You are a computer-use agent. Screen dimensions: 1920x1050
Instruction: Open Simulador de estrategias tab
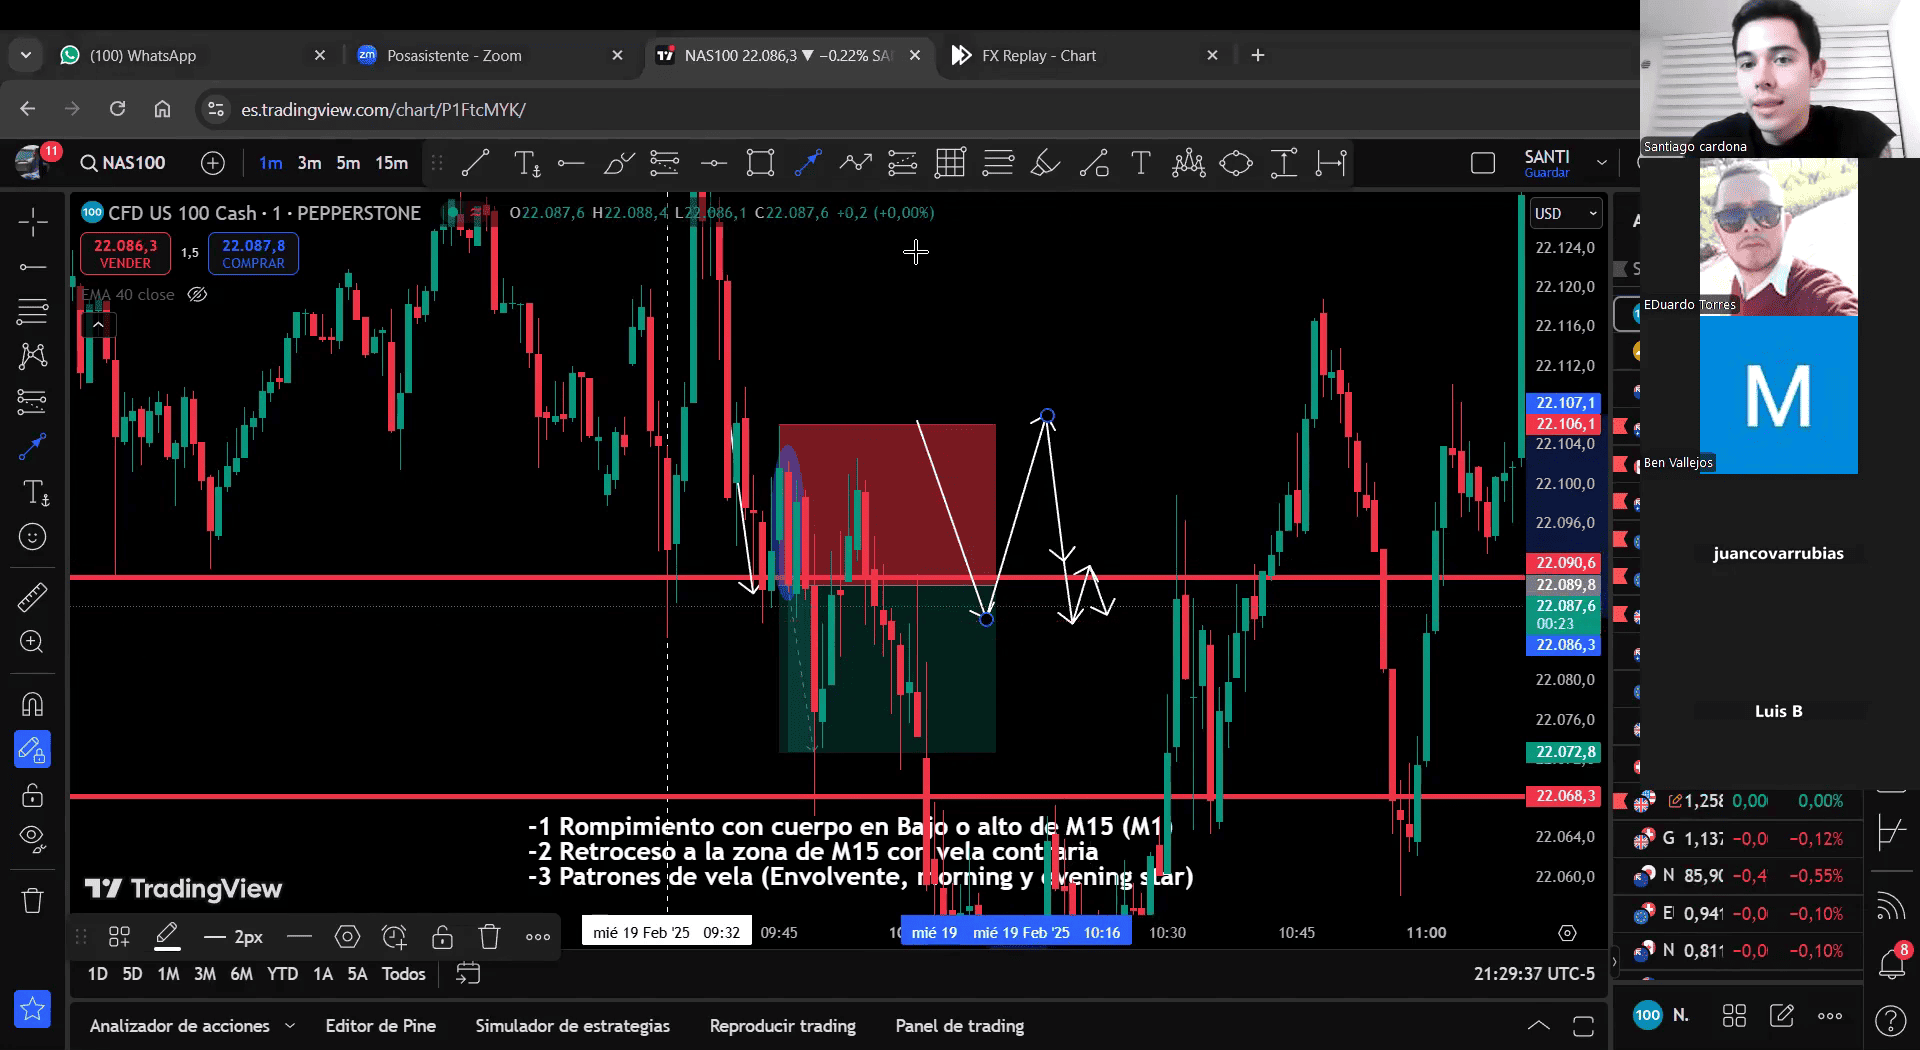pos(573,1026)
